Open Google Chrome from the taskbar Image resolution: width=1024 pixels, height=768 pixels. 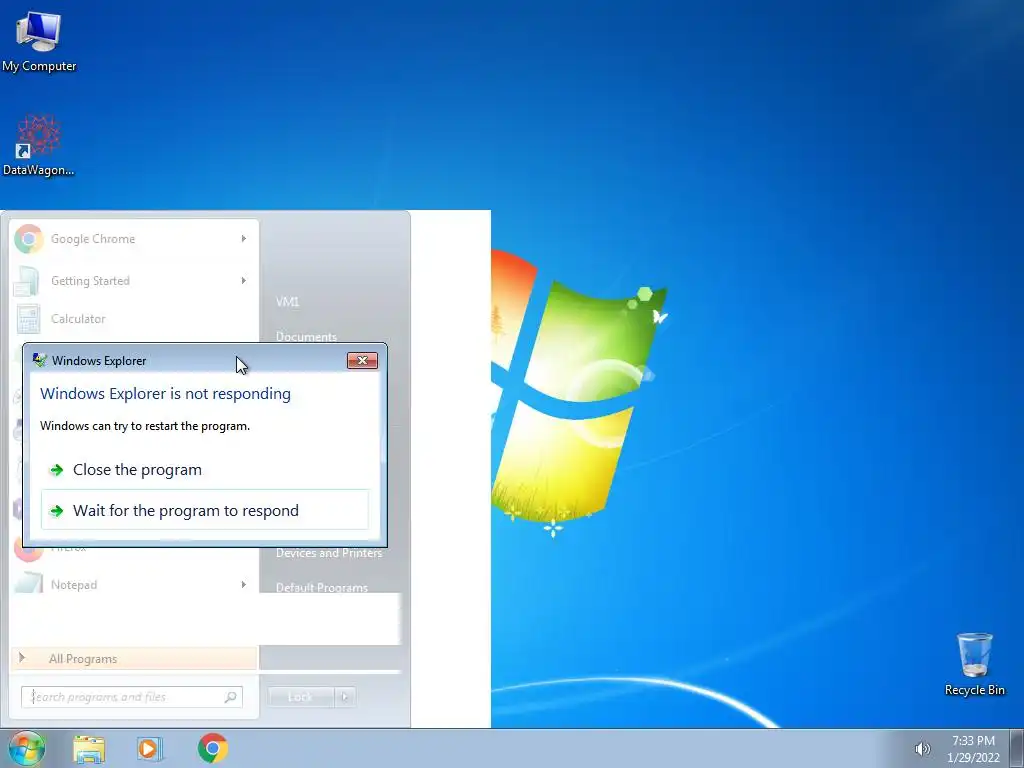(213, 748)
